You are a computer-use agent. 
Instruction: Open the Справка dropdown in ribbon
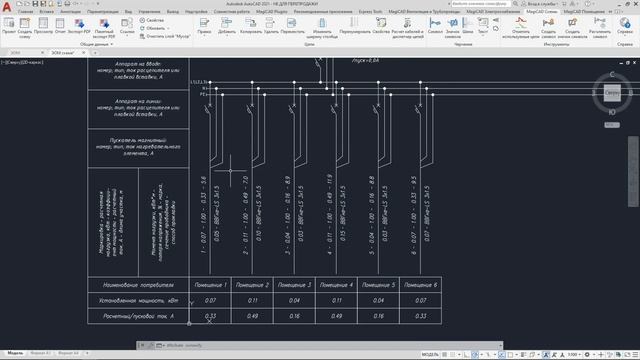click(625, 26)
